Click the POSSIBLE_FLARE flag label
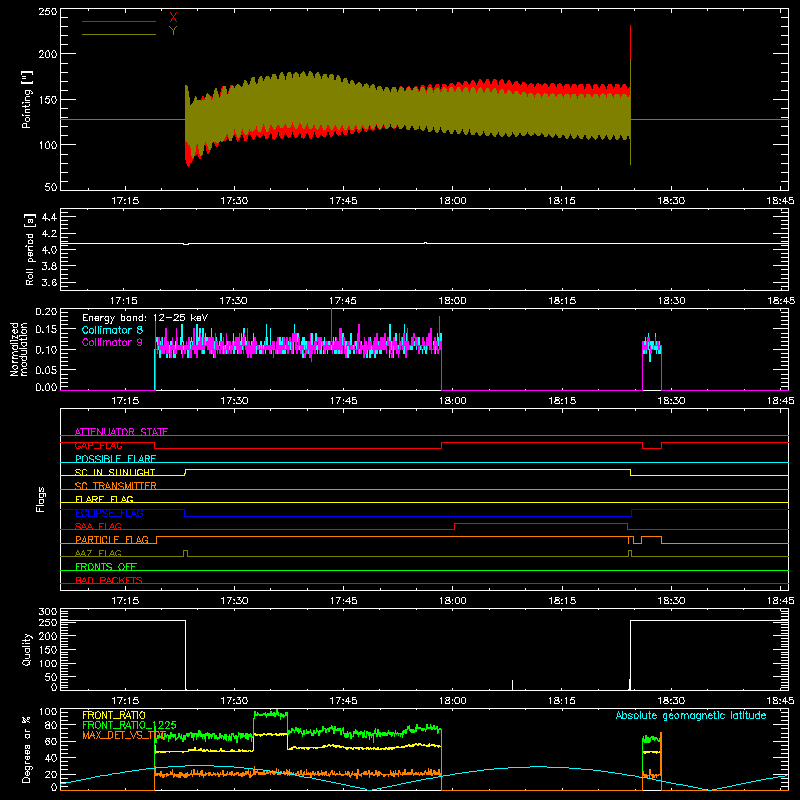 coord(115,459)
